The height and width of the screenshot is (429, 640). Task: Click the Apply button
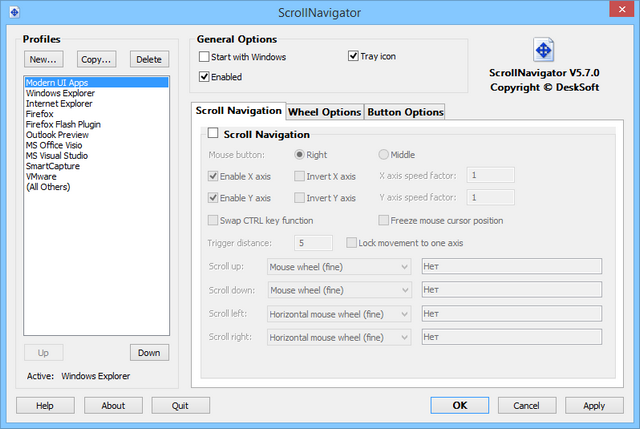594,406
